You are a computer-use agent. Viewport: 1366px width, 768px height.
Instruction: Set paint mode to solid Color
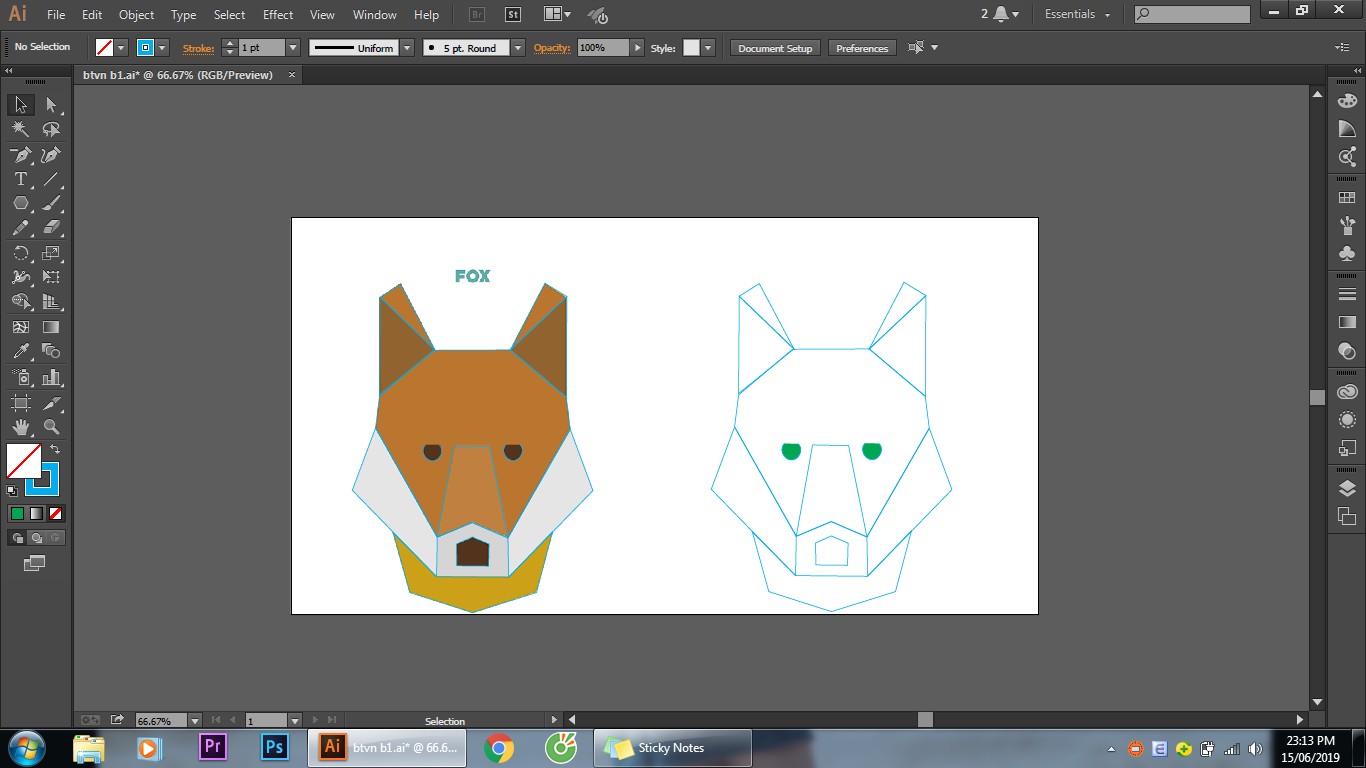coord(17,513)
